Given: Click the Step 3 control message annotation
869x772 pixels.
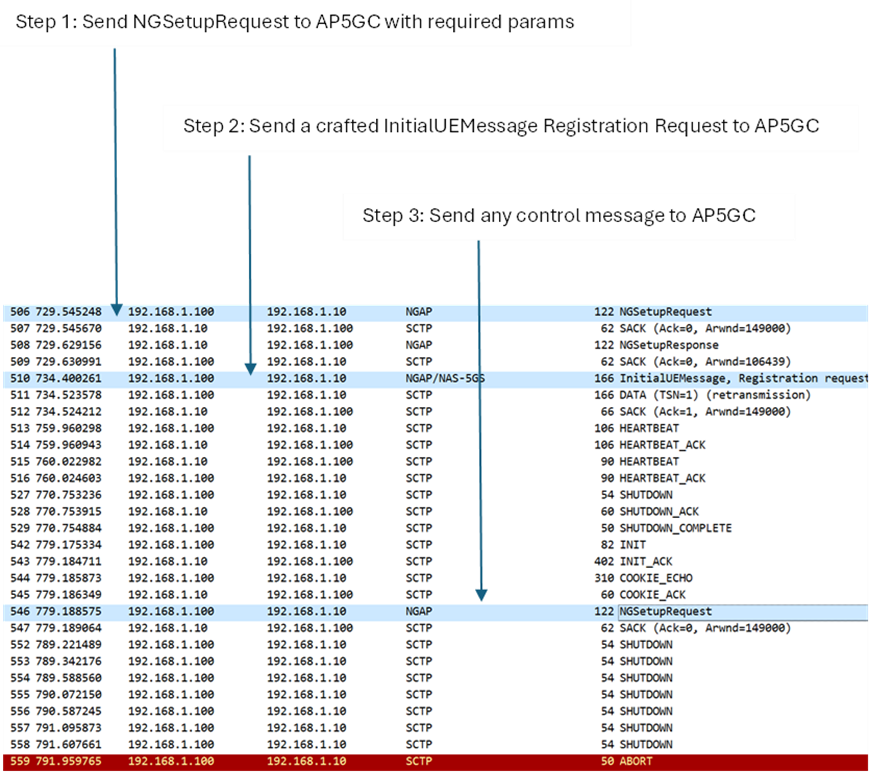Looking at the screenshot, I should 567,216.
